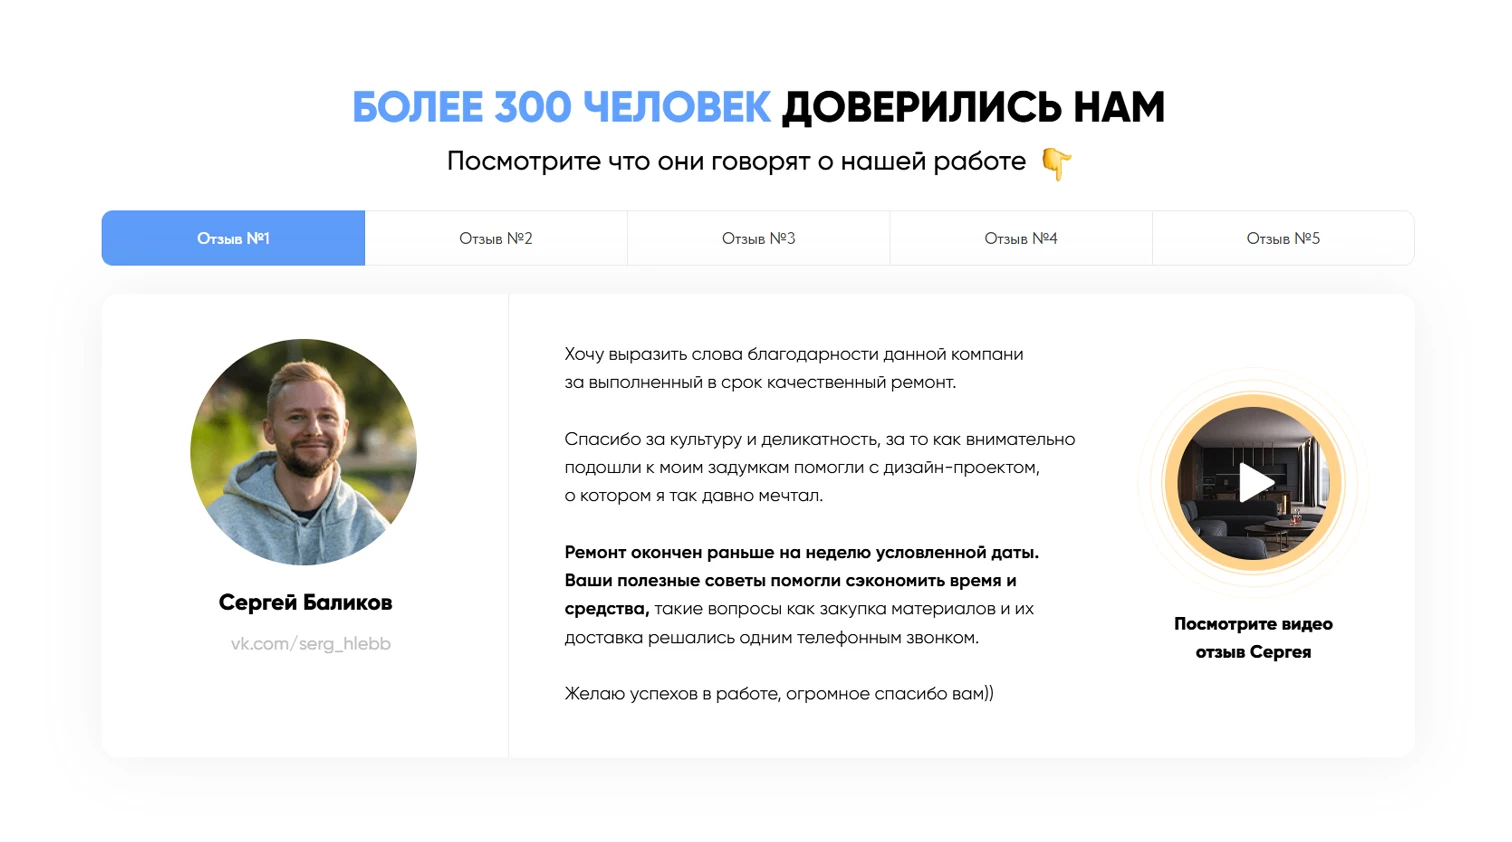Viewport: 1512px width, 842px height.
Task: Click the subtitle Посмотрите что они говорят
Action: (737, 162)
